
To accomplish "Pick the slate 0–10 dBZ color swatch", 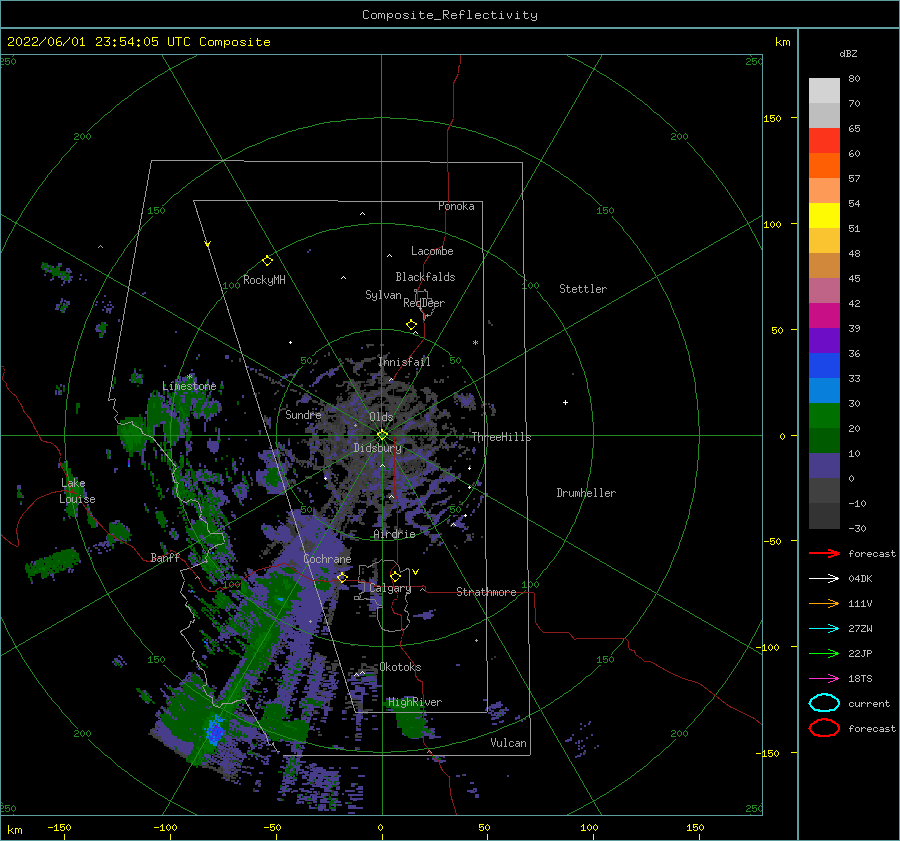I will pos(824,466).
